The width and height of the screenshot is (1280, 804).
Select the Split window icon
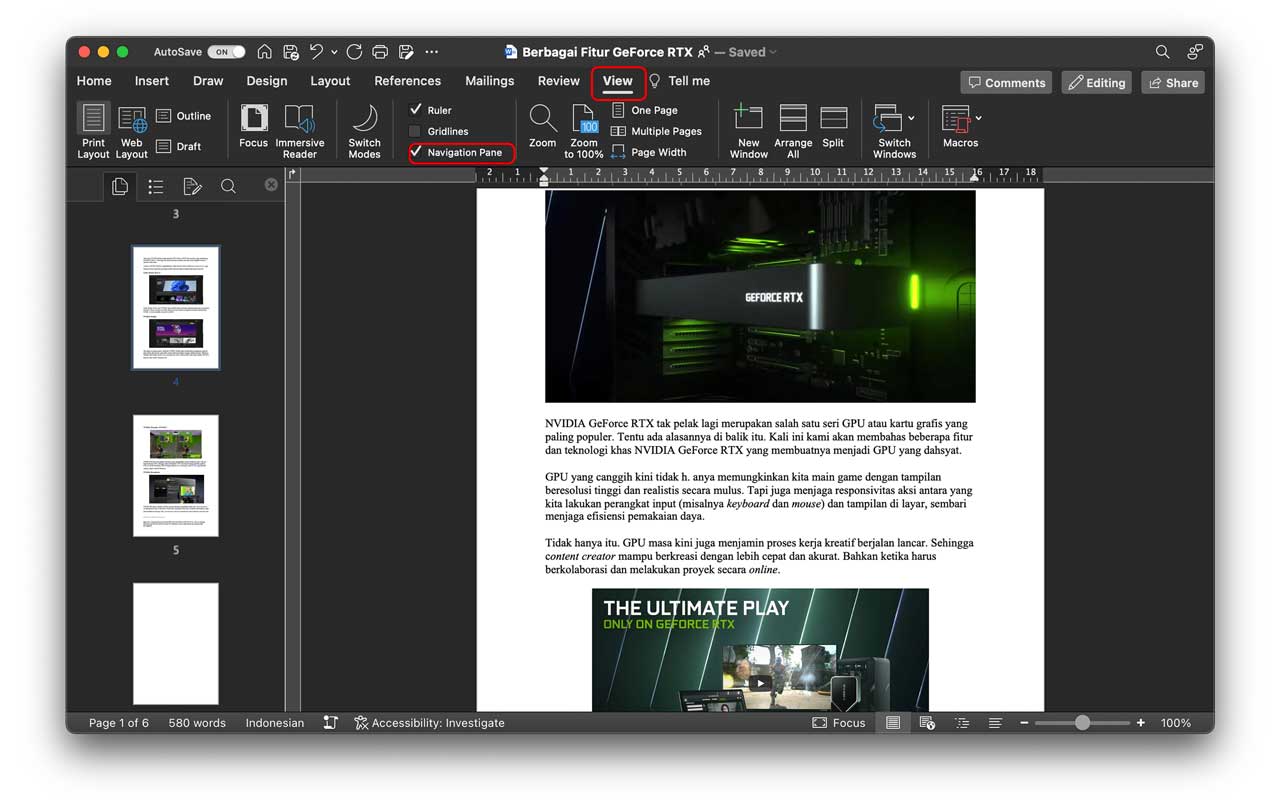pos(833,128)
